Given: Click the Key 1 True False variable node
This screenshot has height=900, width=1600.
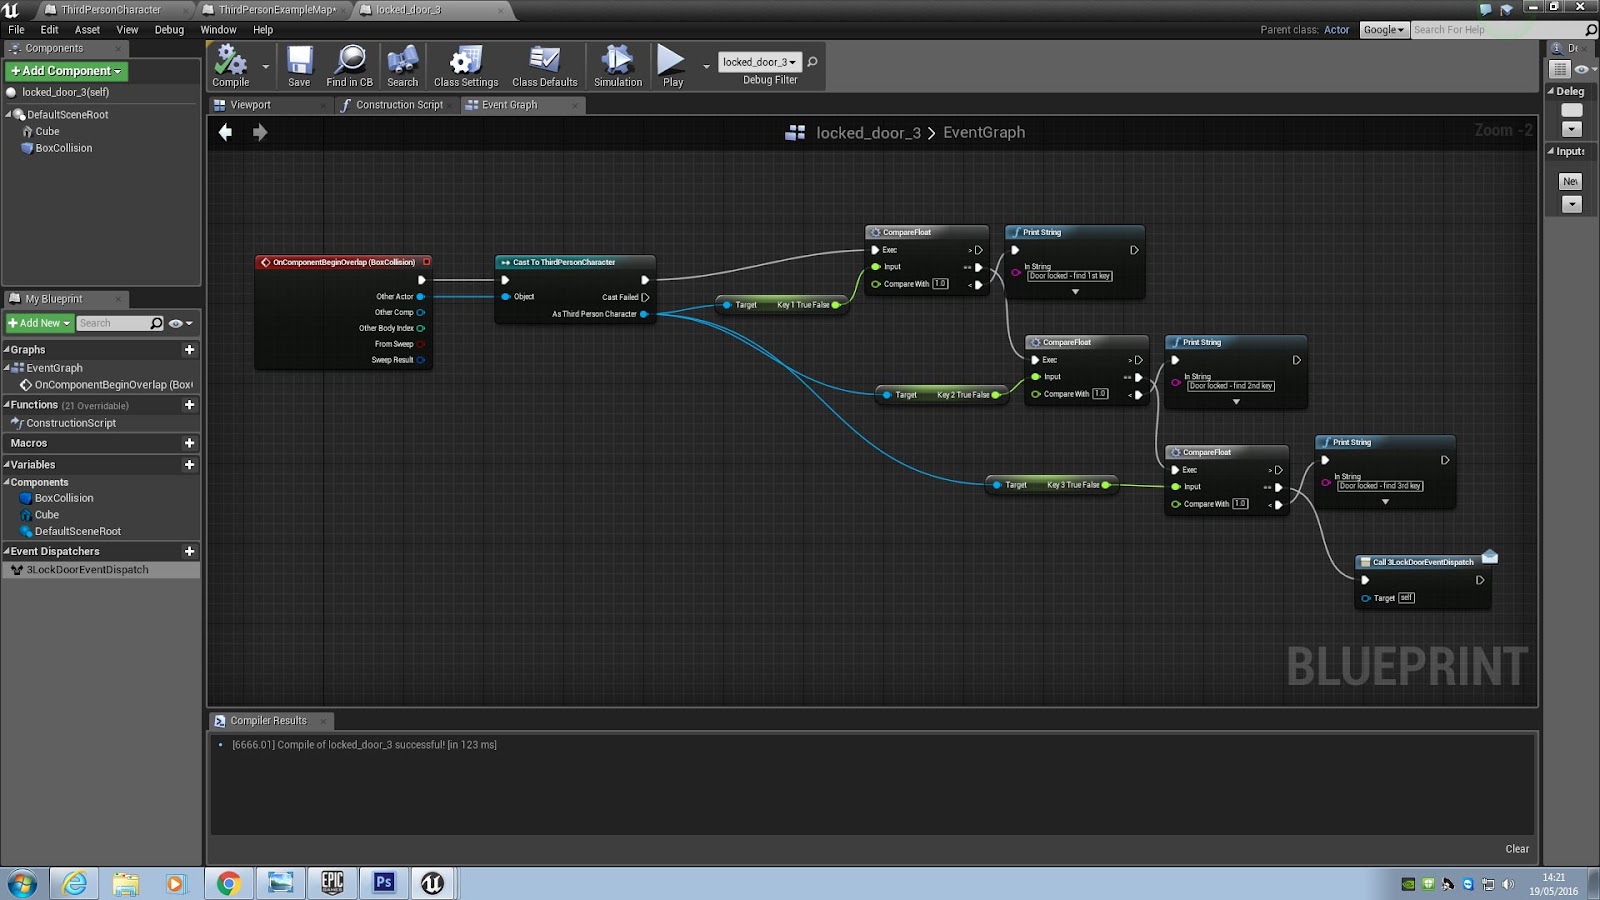Looking at the screenshot, I should coord(782,305).
